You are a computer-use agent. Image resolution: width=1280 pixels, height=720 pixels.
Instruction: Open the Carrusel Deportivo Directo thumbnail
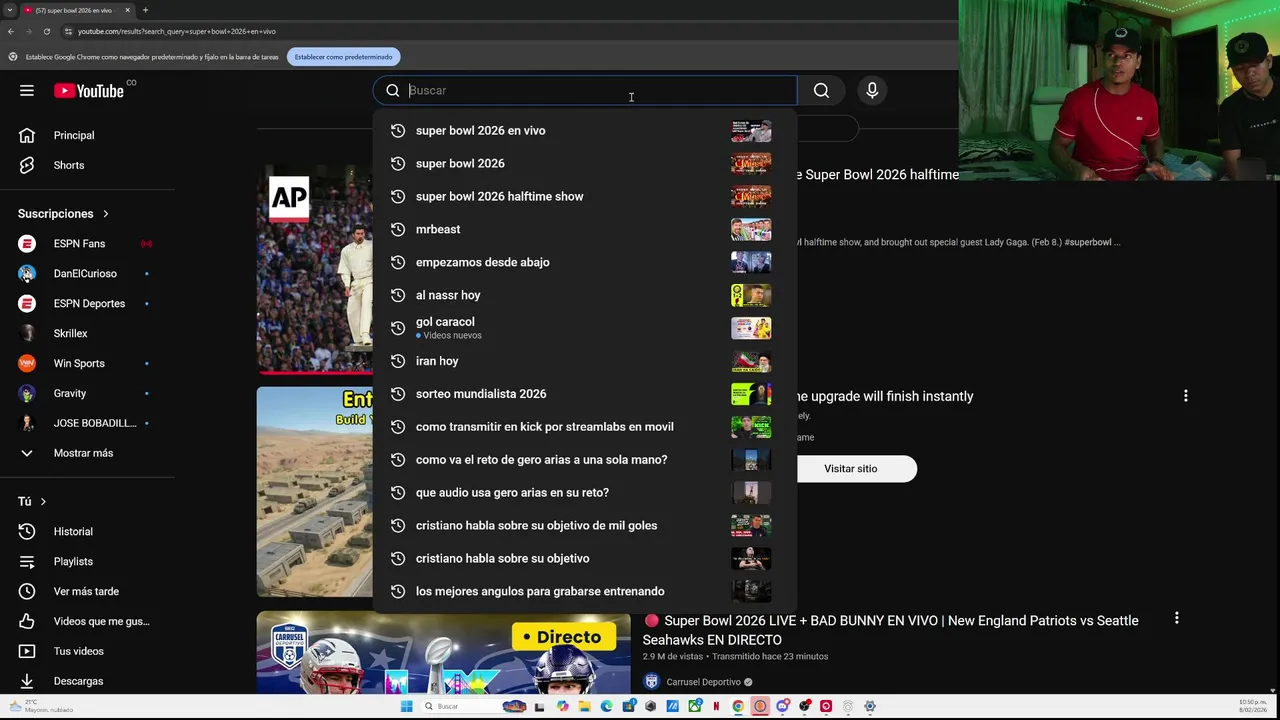click(443, 653)
